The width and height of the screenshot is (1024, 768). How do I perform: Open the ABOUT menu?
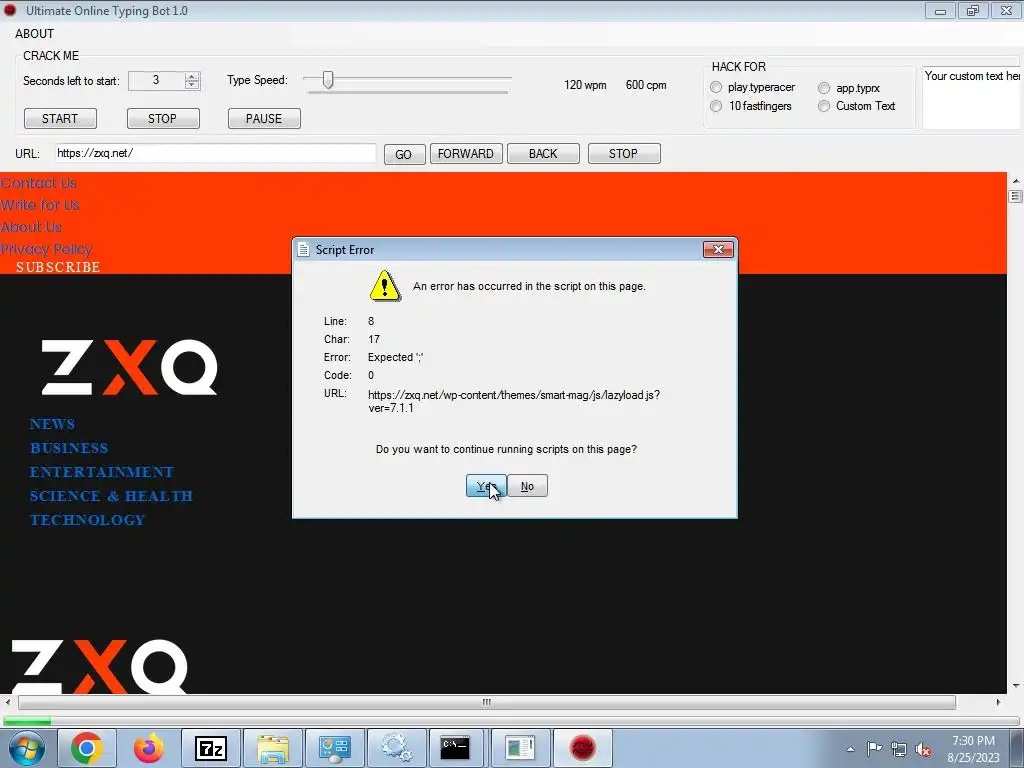click(x=35, y=34)
